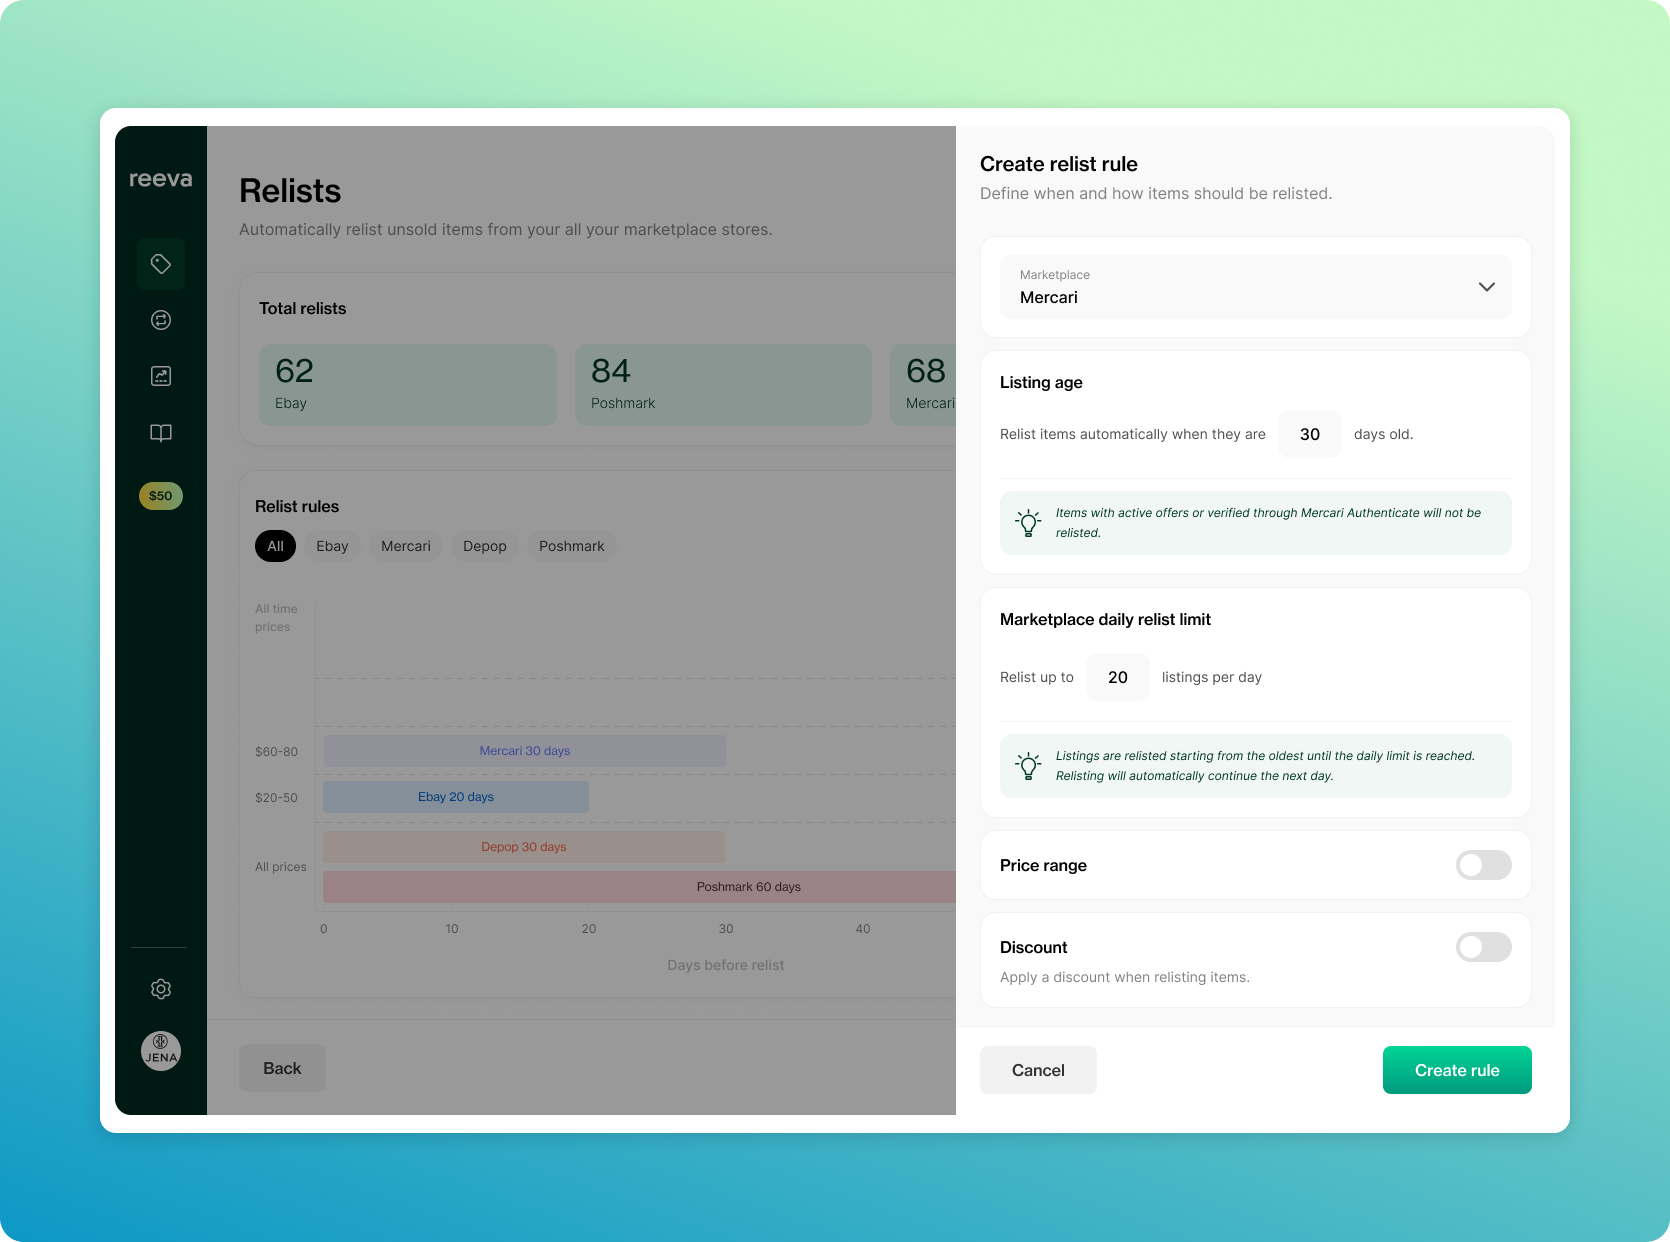
Task: Click lightbulb icon in listing age tip
Action: pos(1028,523)
